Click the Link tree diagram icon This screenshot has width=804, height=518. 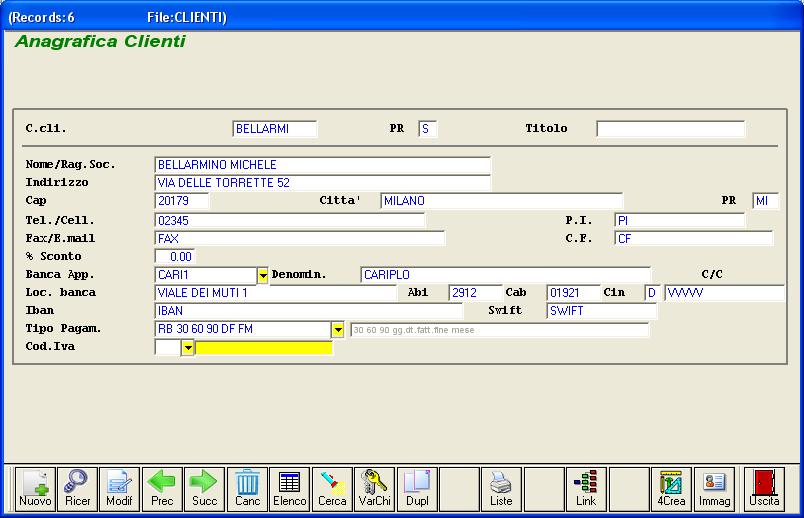pyautogui.click(x=586, y=489)
